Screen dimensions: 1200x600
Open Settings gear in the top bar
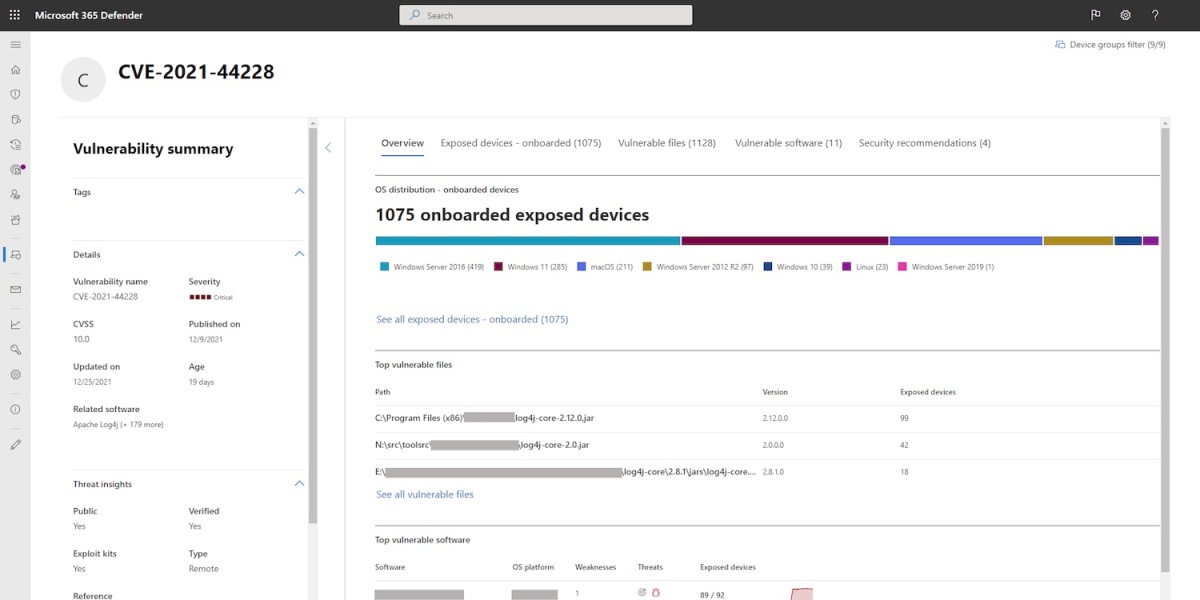[1125, 15]
